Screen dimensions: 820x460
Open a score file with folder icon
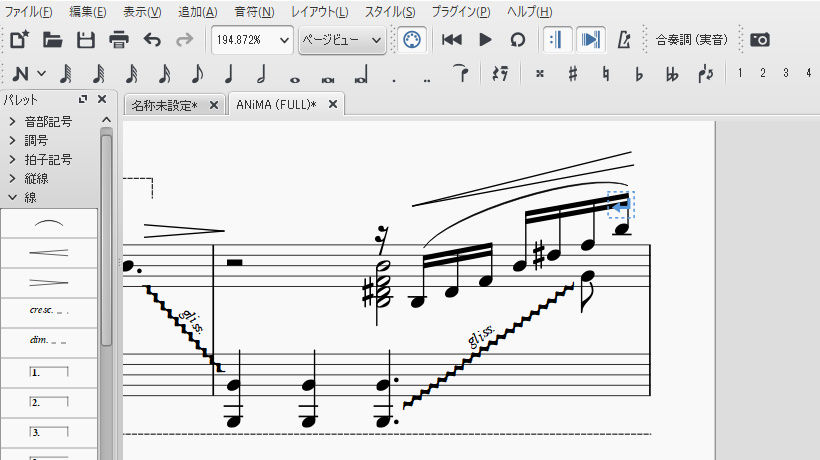[x=52, y=40]
